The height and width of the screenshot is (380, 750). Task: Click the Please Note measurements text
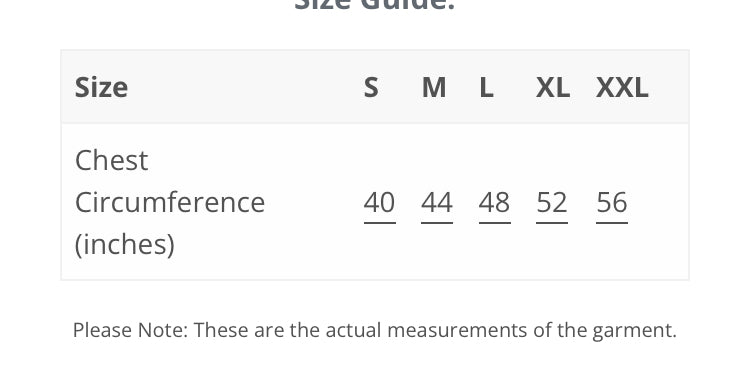375,330
